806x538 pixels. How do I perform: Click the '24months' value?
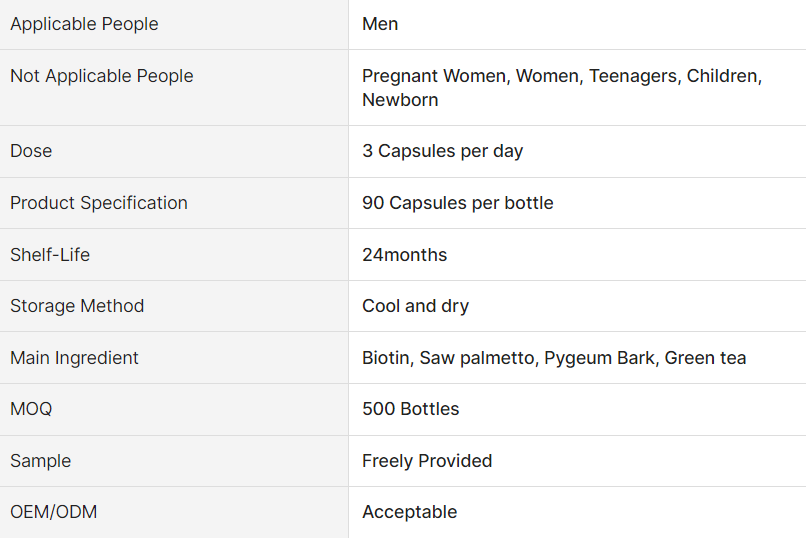click(x=404, y=255)
